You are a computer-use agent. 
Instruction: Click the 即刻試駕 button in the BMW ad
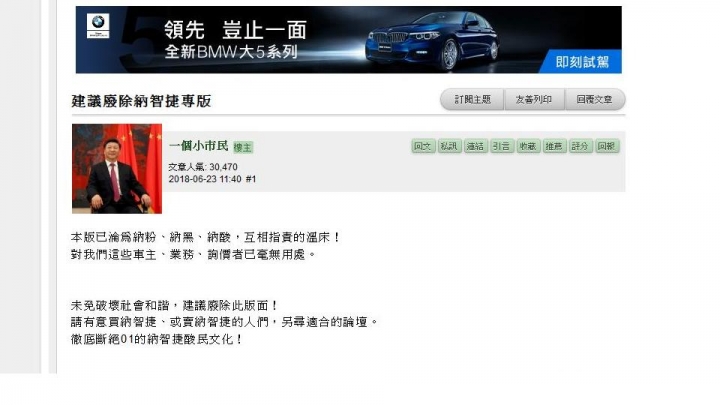[x=582, y=62]
